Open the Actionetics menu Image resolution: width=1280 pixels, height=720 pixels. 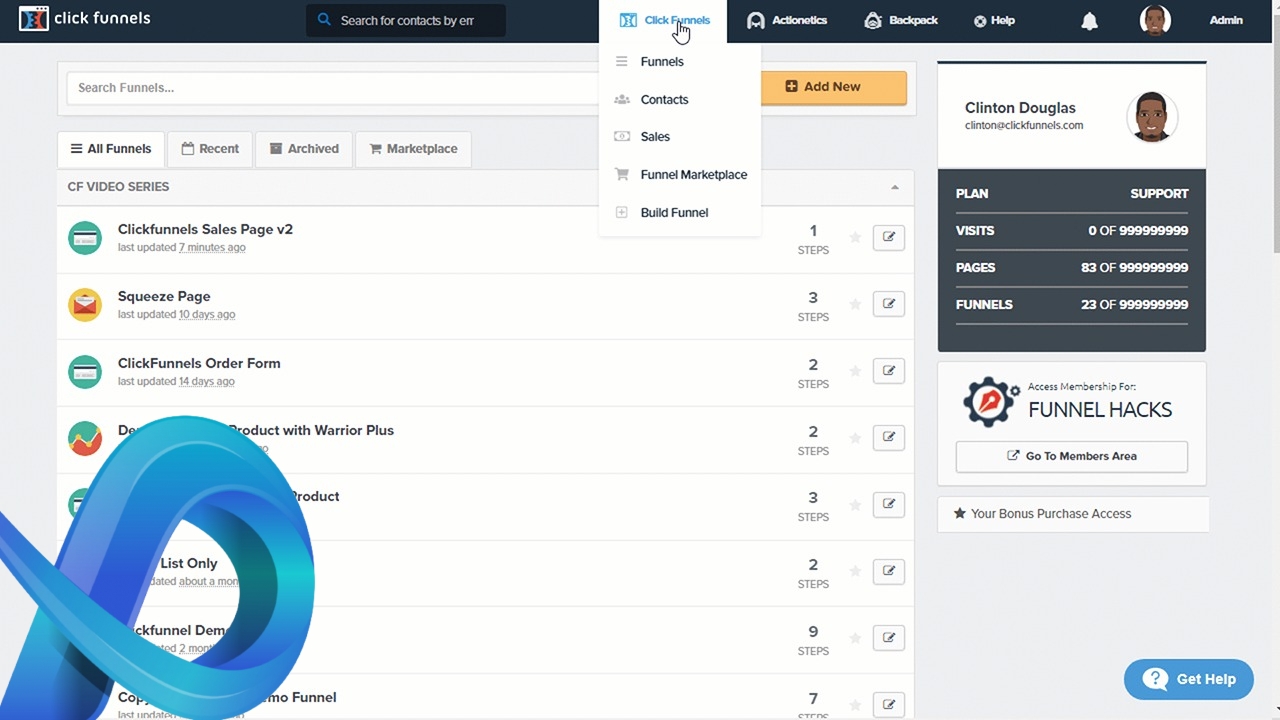[787, 20]
